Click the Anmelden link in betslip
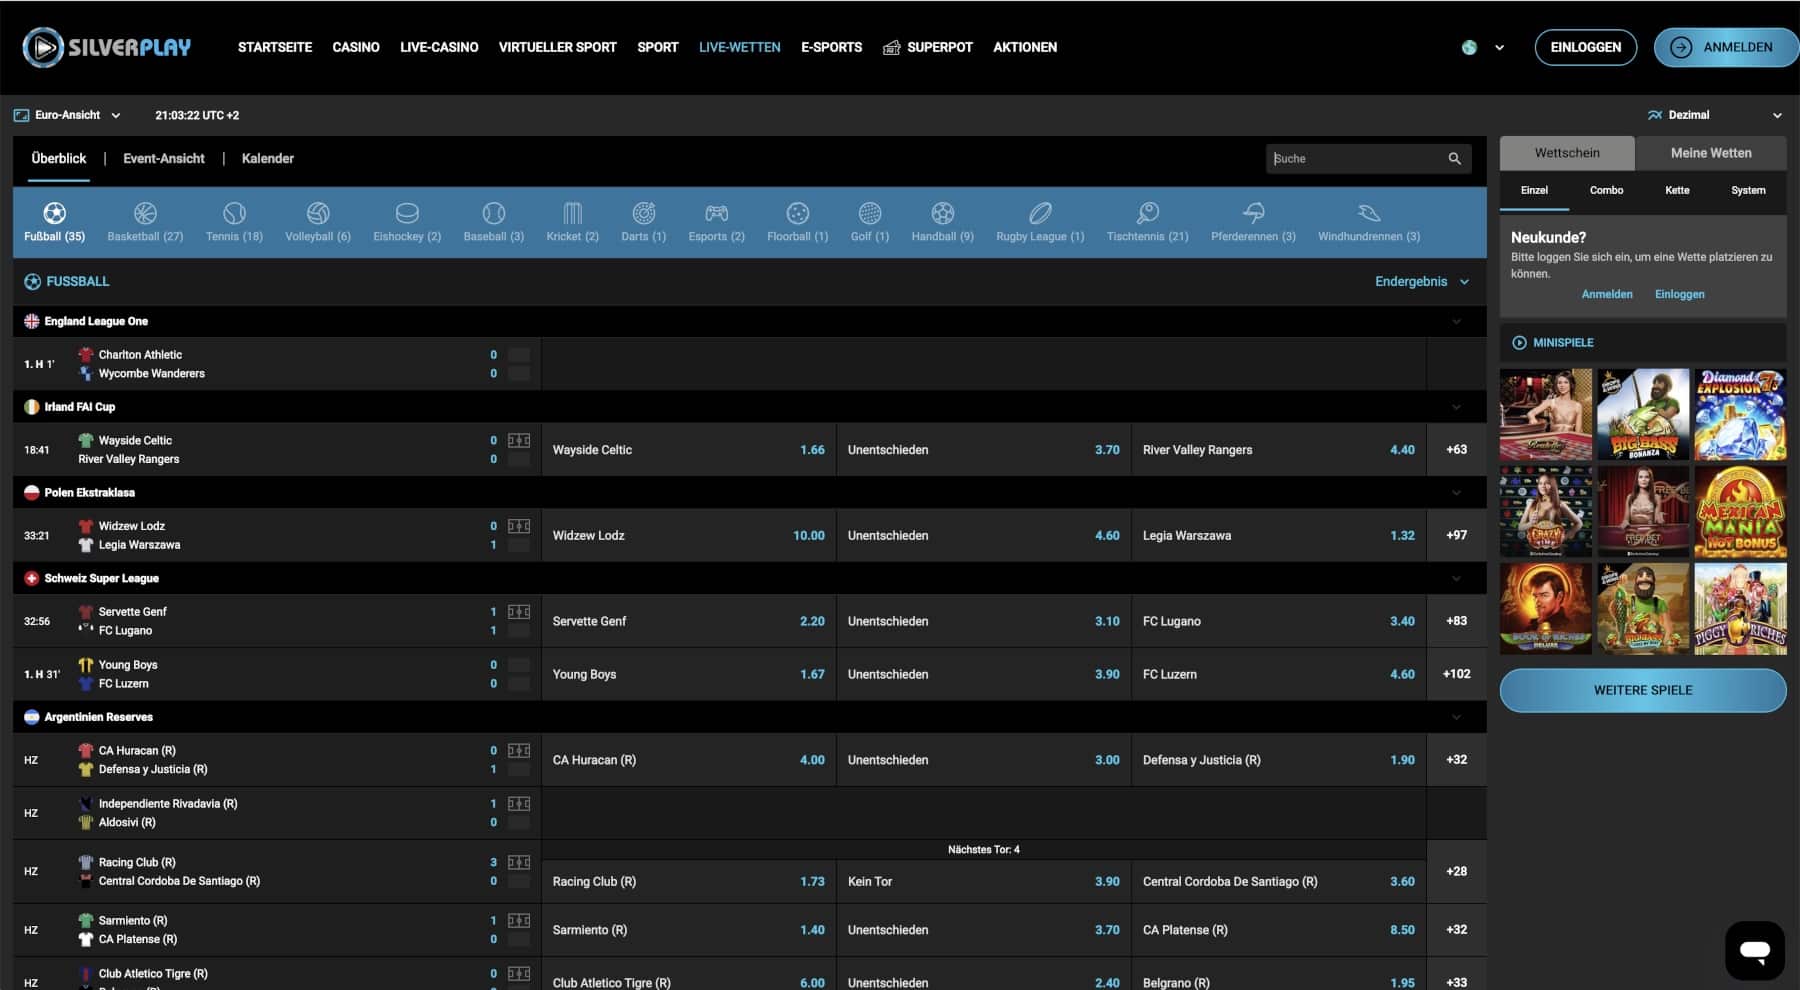 pyautogui.click(x=1607, y=294)
